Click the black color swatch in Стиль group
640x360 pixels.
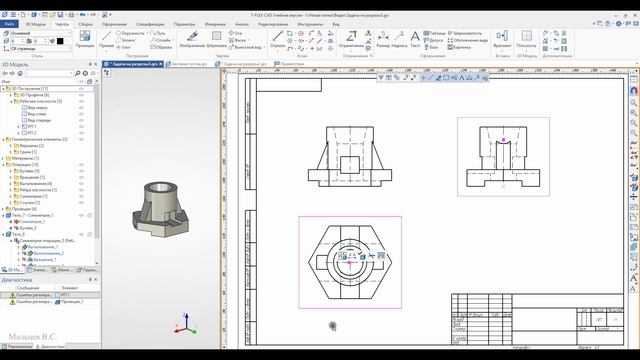[60, 41]
